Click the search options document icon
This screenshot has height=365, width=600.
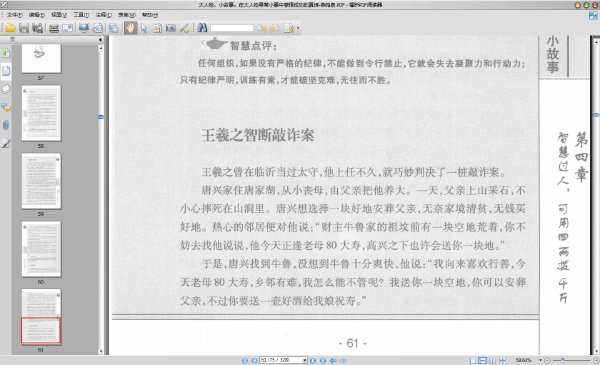289,28
